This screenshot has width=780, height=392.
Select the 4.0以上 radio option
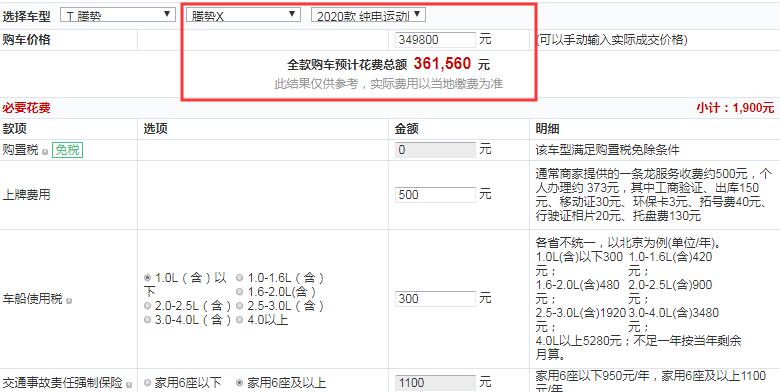point(240,320)
